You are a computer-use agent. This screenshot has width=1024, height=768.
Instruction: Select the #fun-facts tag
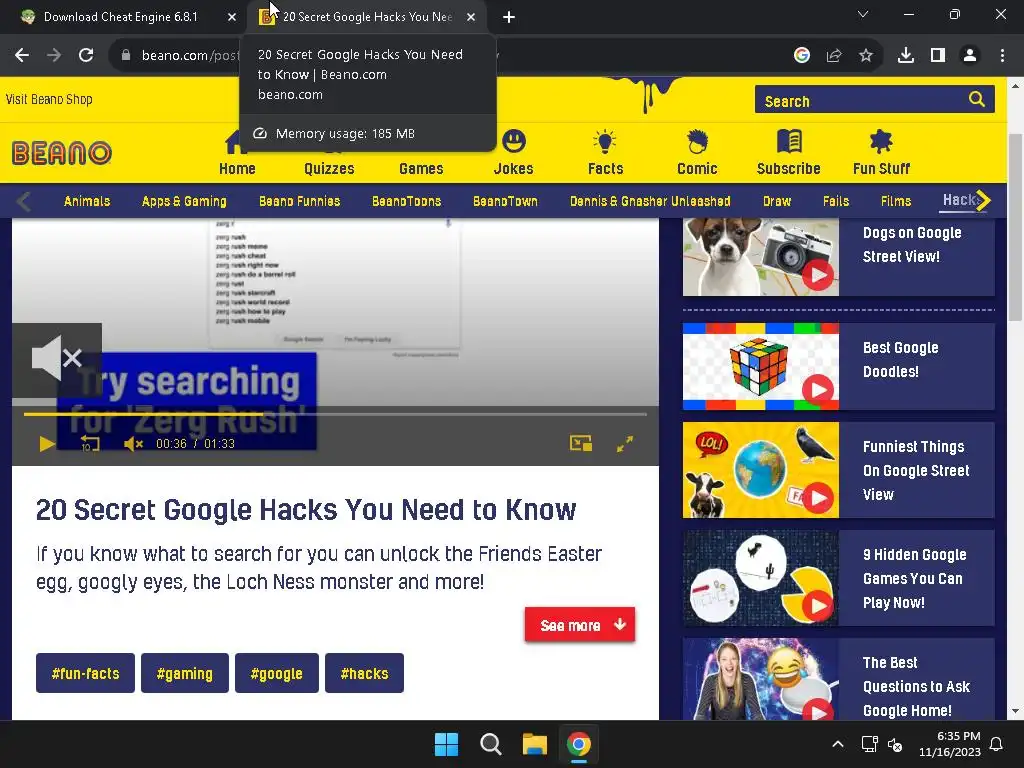coord(86,673)
